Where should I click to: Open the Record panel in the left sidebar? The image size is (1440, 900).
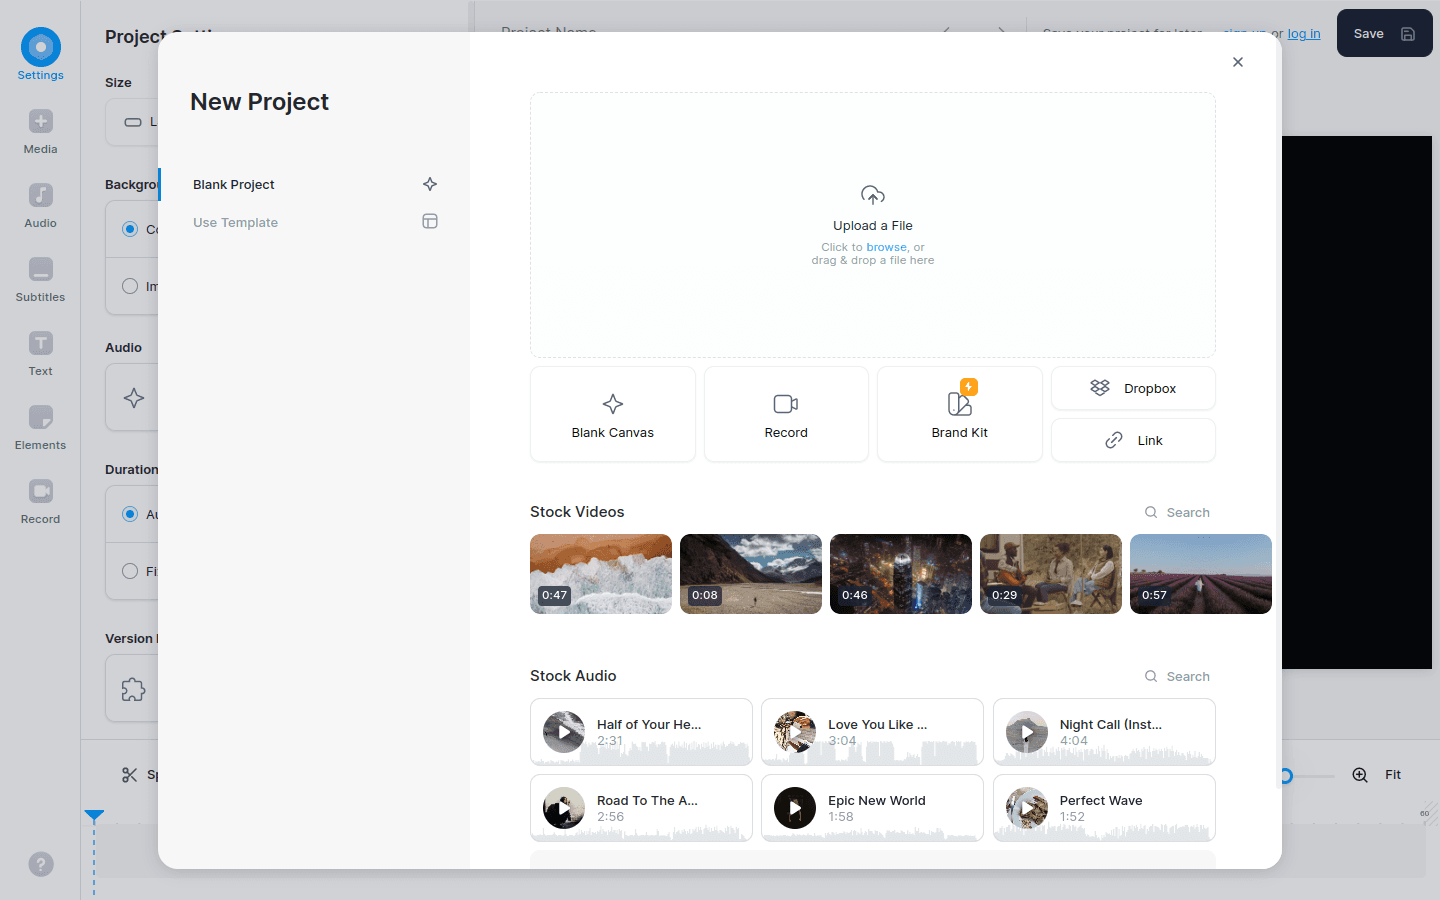click(x=40, y=500)
